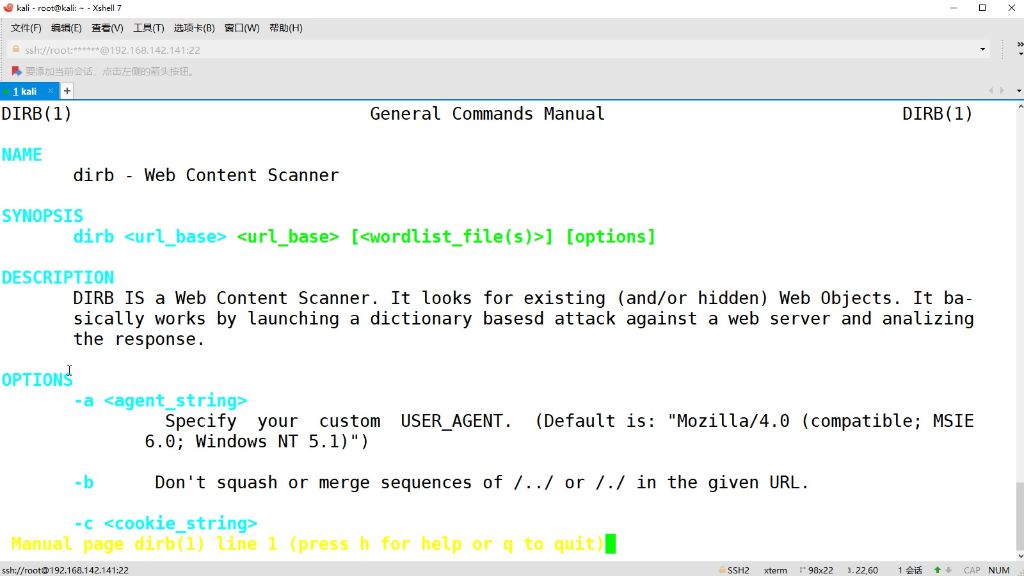The width and height of the screenshot is (1024, 576).
Task: Click the 22,60 cursor position indicator
Action: point(863,570)
